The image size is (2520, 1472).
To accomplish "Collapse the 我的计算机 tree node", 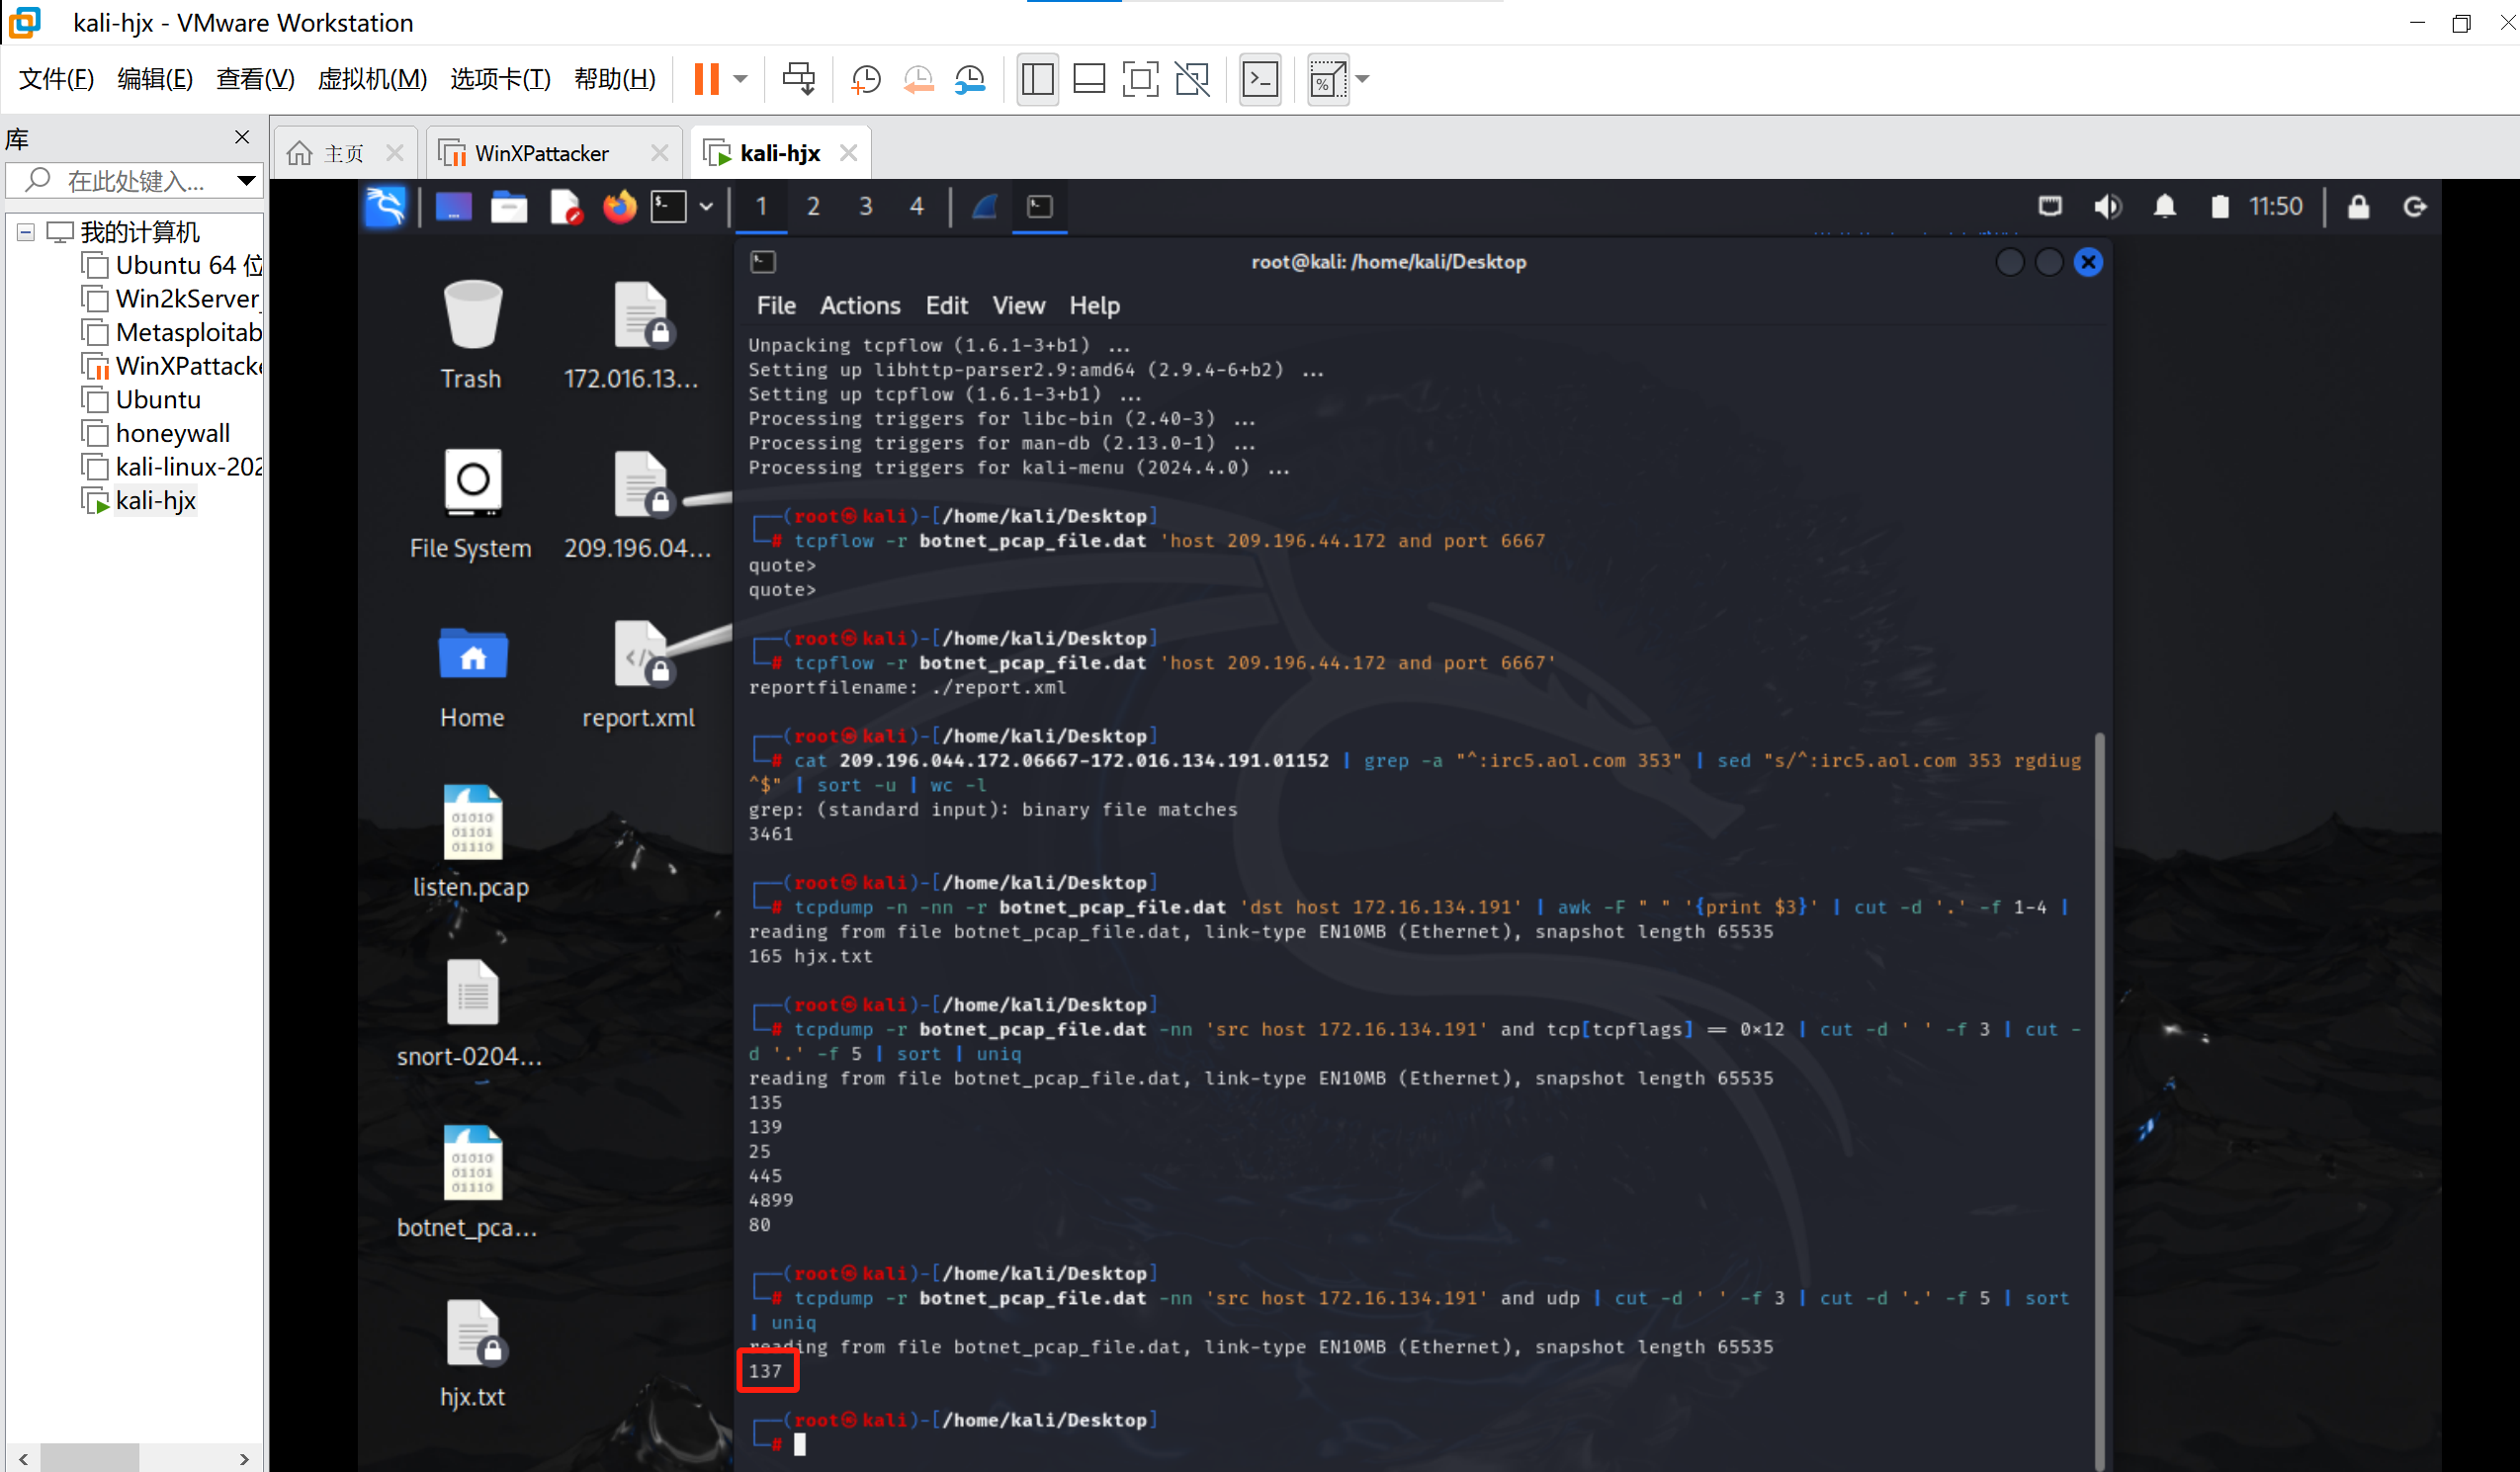I will tap(26, 232).
